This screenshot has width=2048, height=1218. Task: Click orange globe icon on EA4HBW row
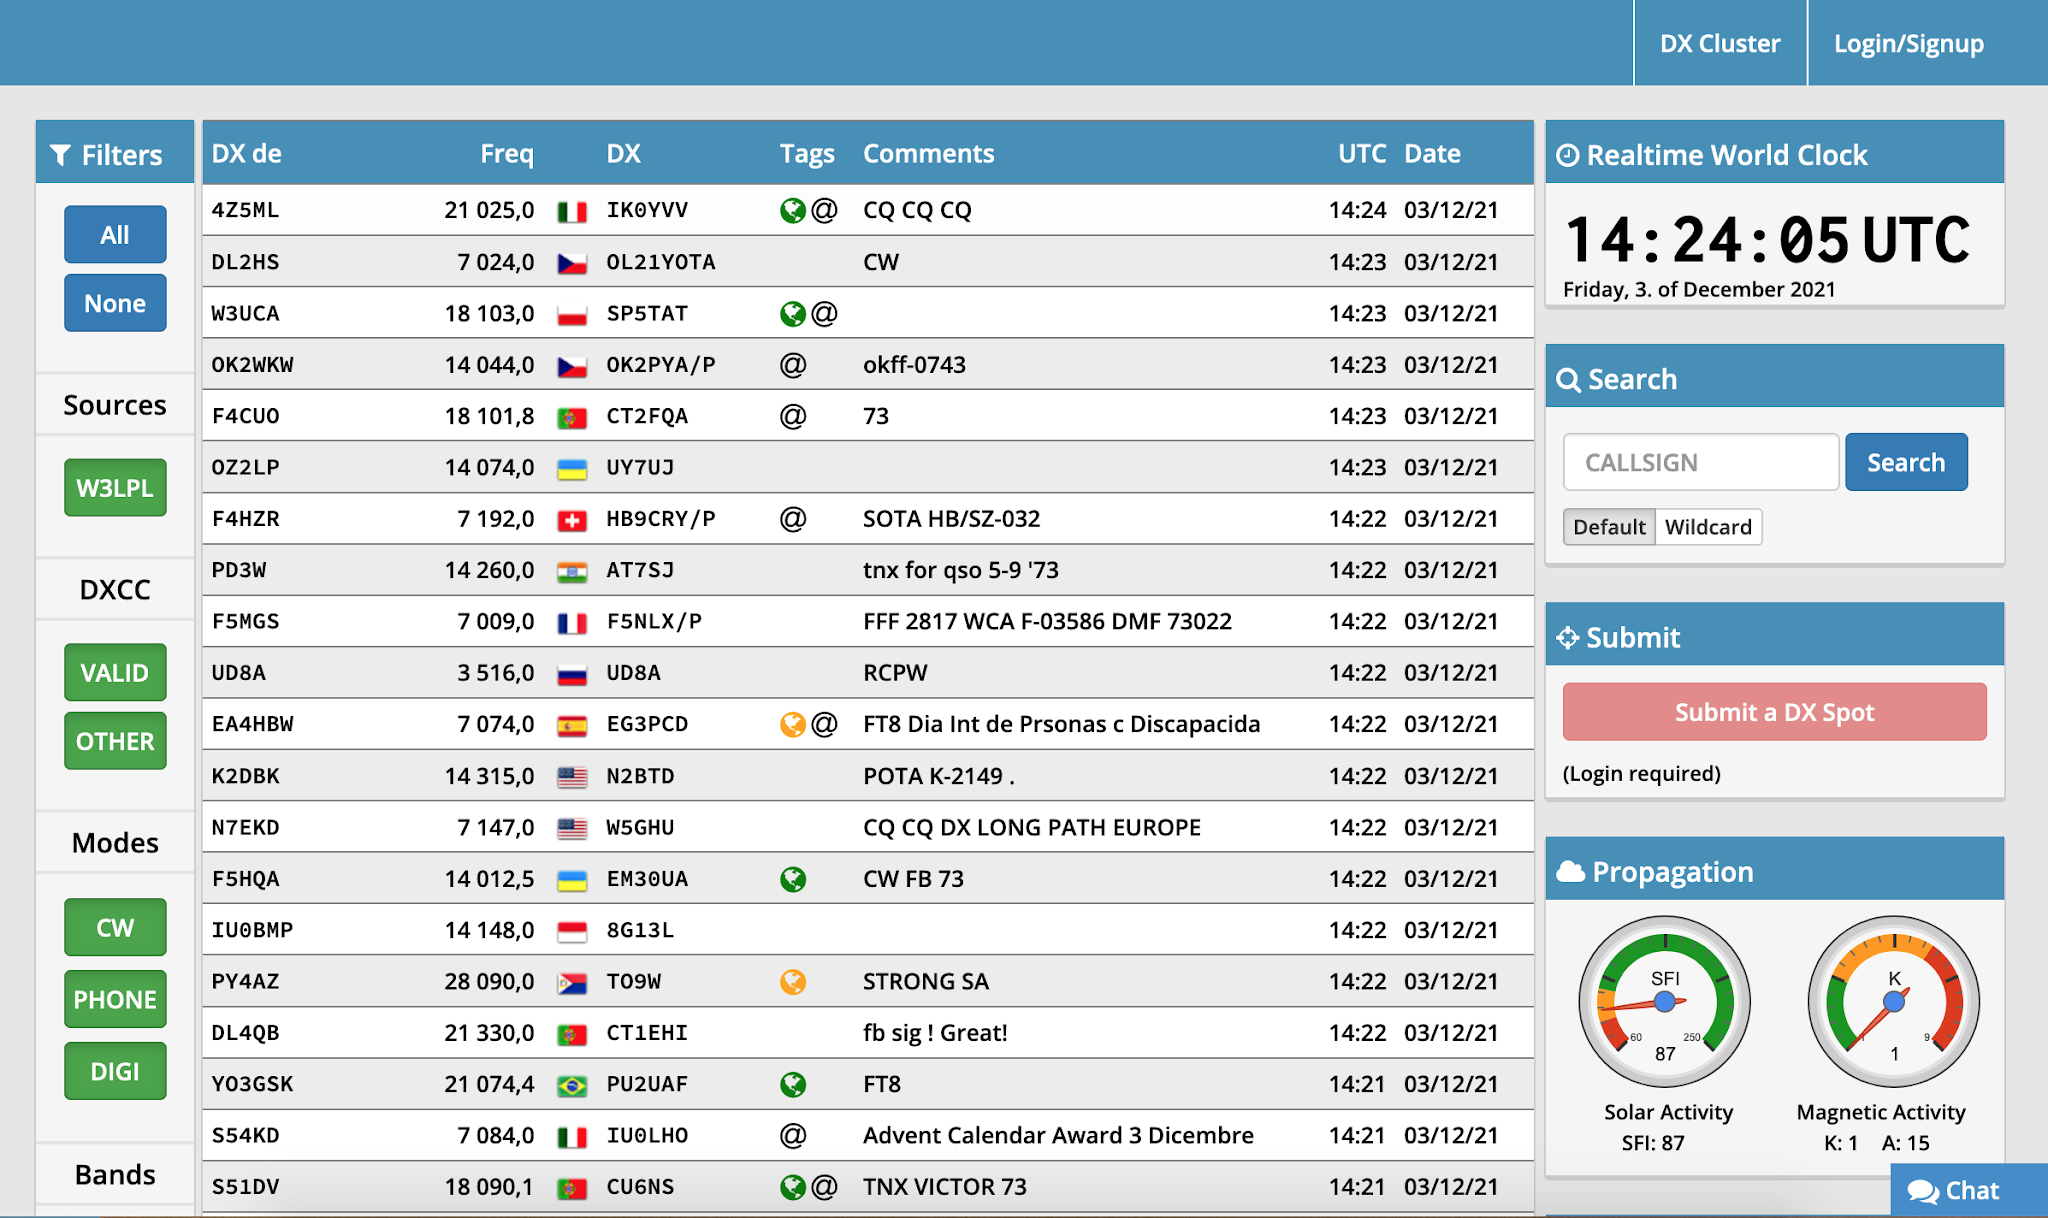[x=792, y=724]
